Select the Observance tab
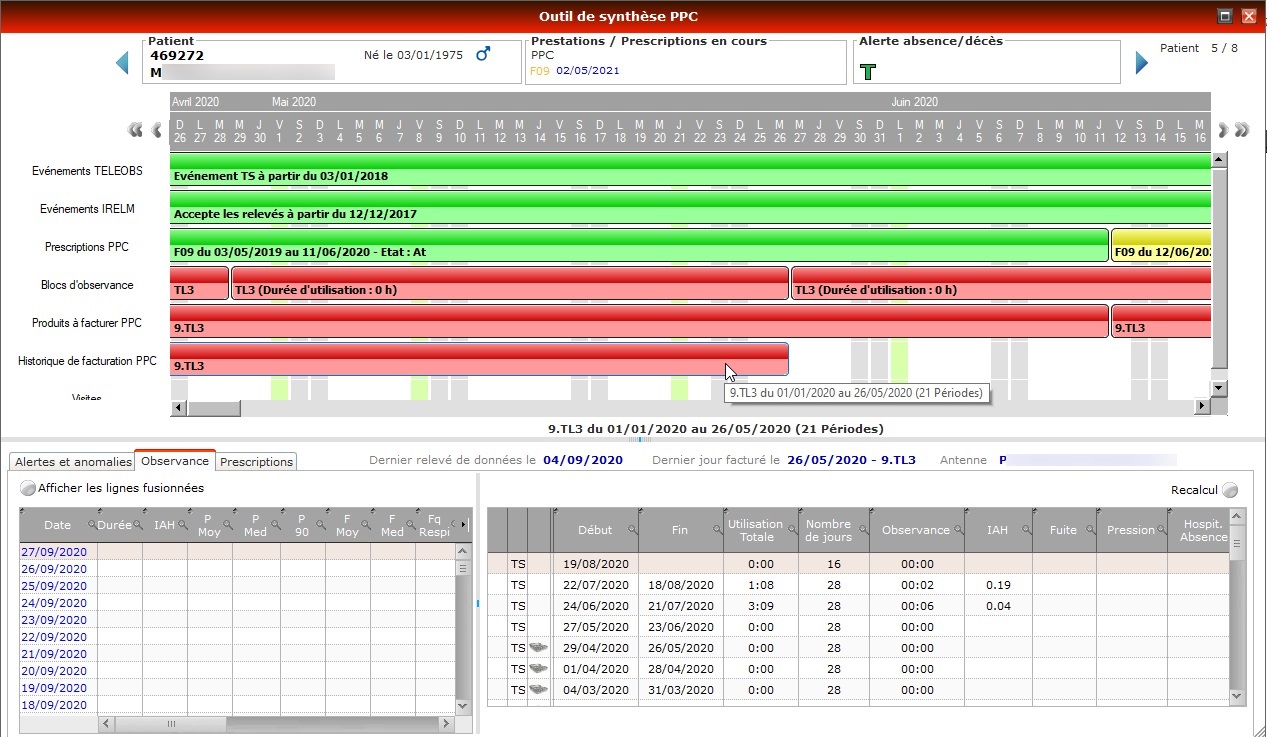This screenshot has width=1267, height=737. (x=175, y=461)
